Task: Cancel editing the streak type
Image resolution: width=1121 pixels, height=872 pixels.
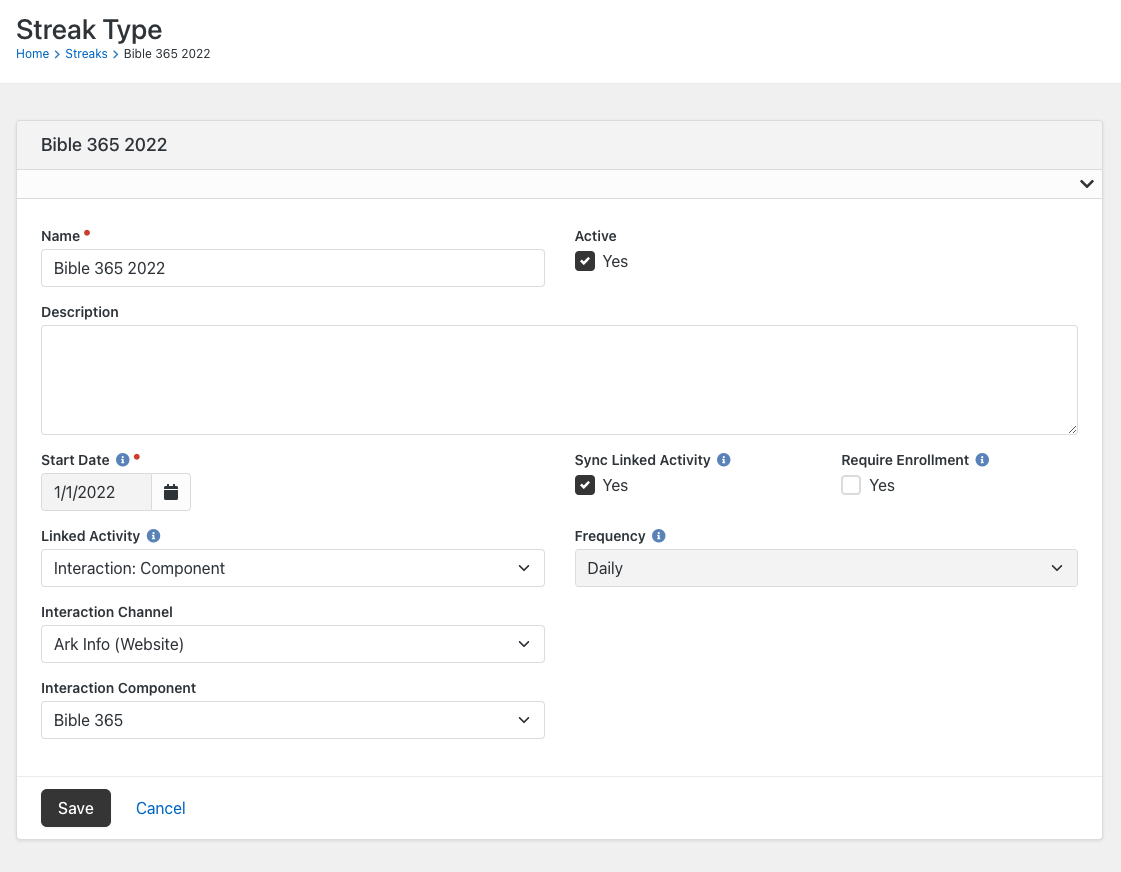Action: tap(161, 808)
